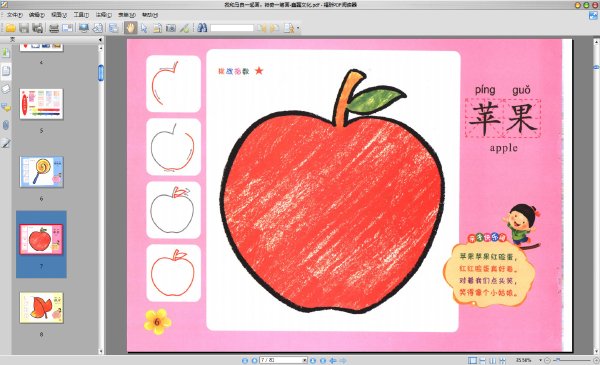
Task: Click the blue icon at top-right corner
Action: (x=593, y=15)
